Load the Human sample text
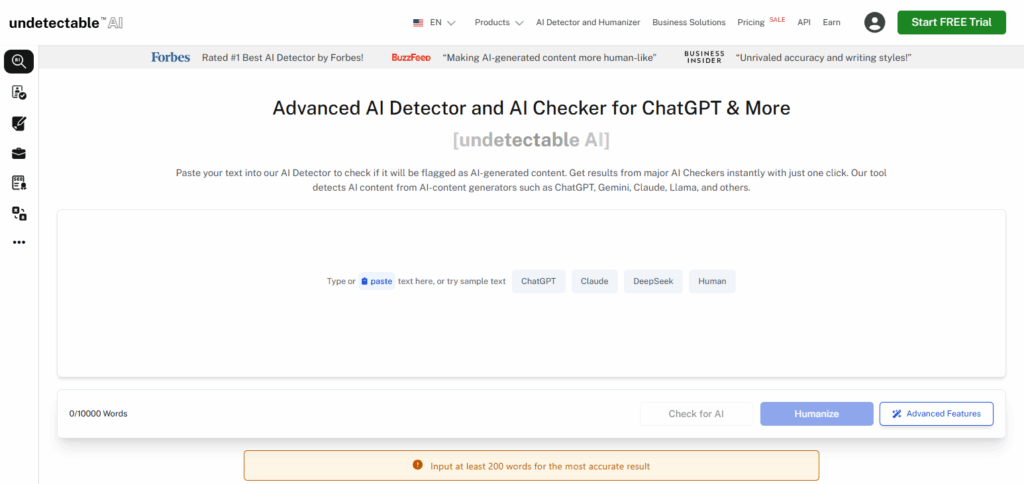This screenshot has height=484, width=1024. (712, 282)
